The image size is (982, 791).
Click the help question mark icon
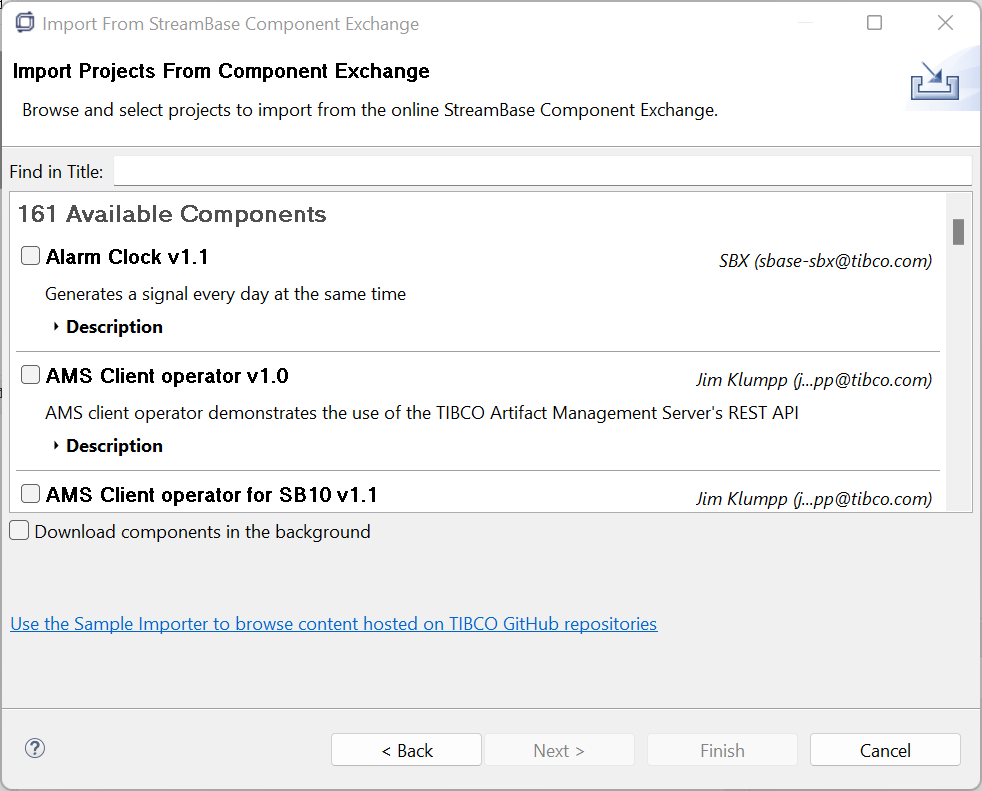pos(35,748)
